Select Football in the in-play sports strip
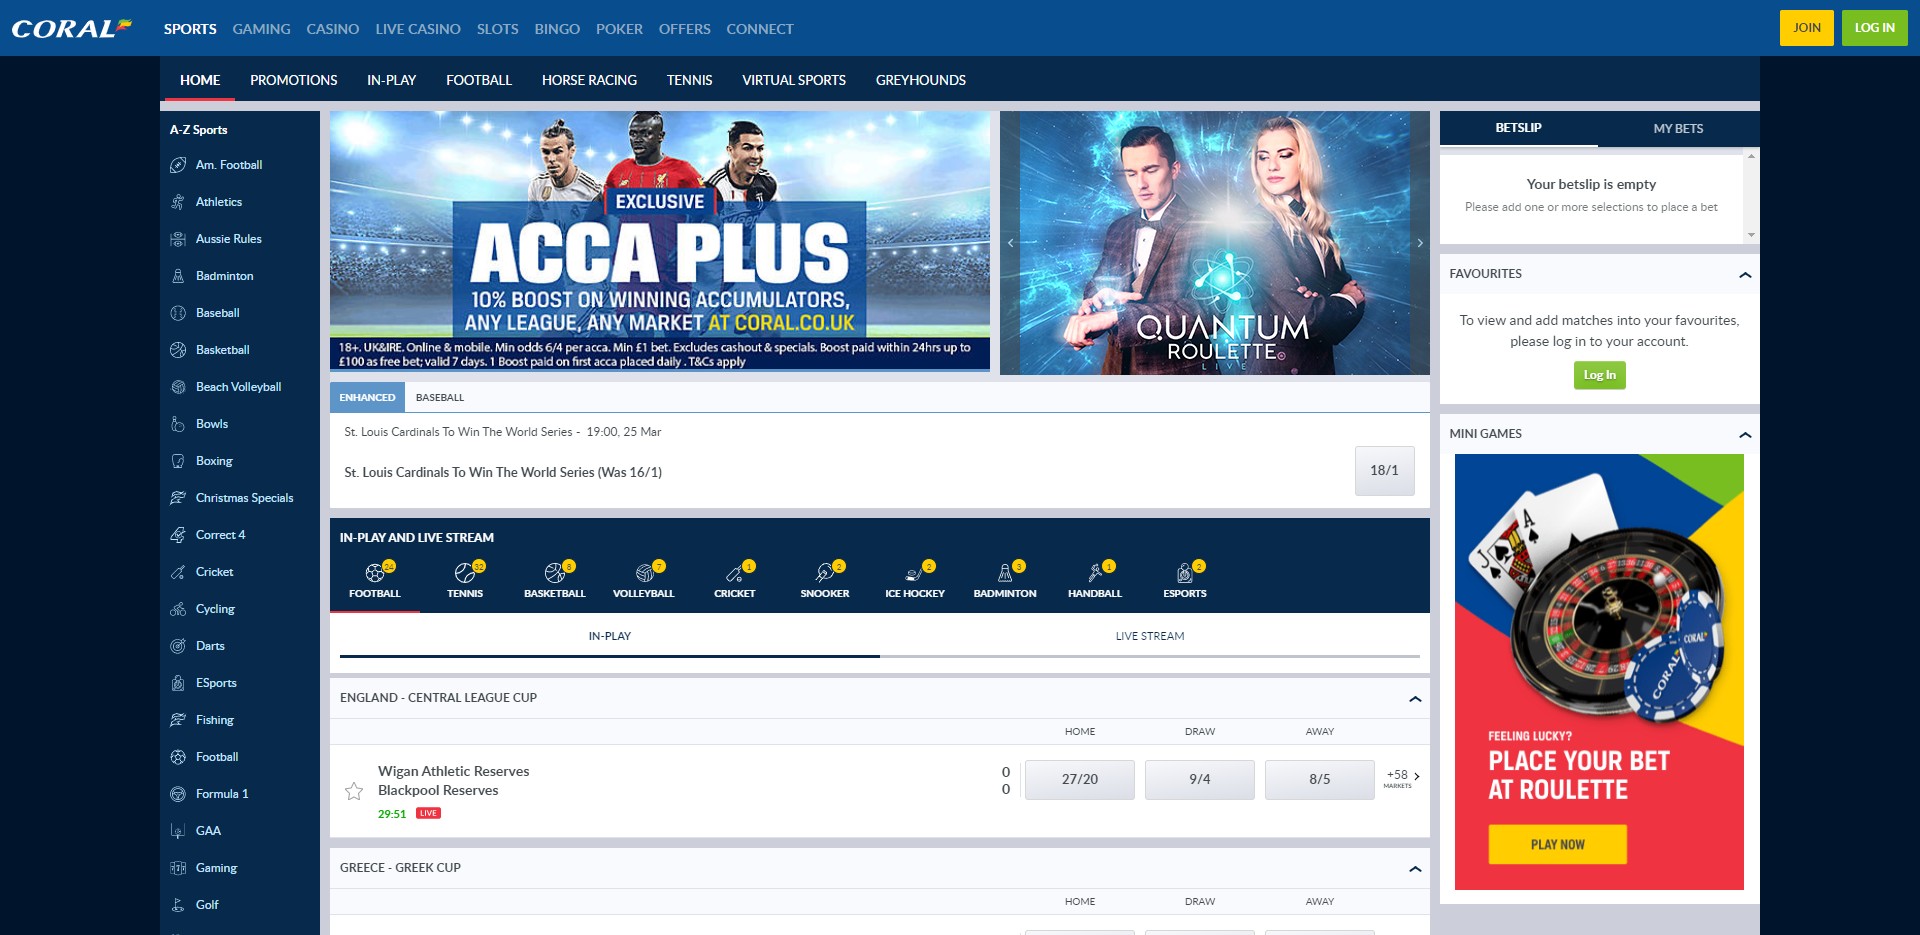The height and width of the screenshot is (935, 1920). click(x=375, y=580)
